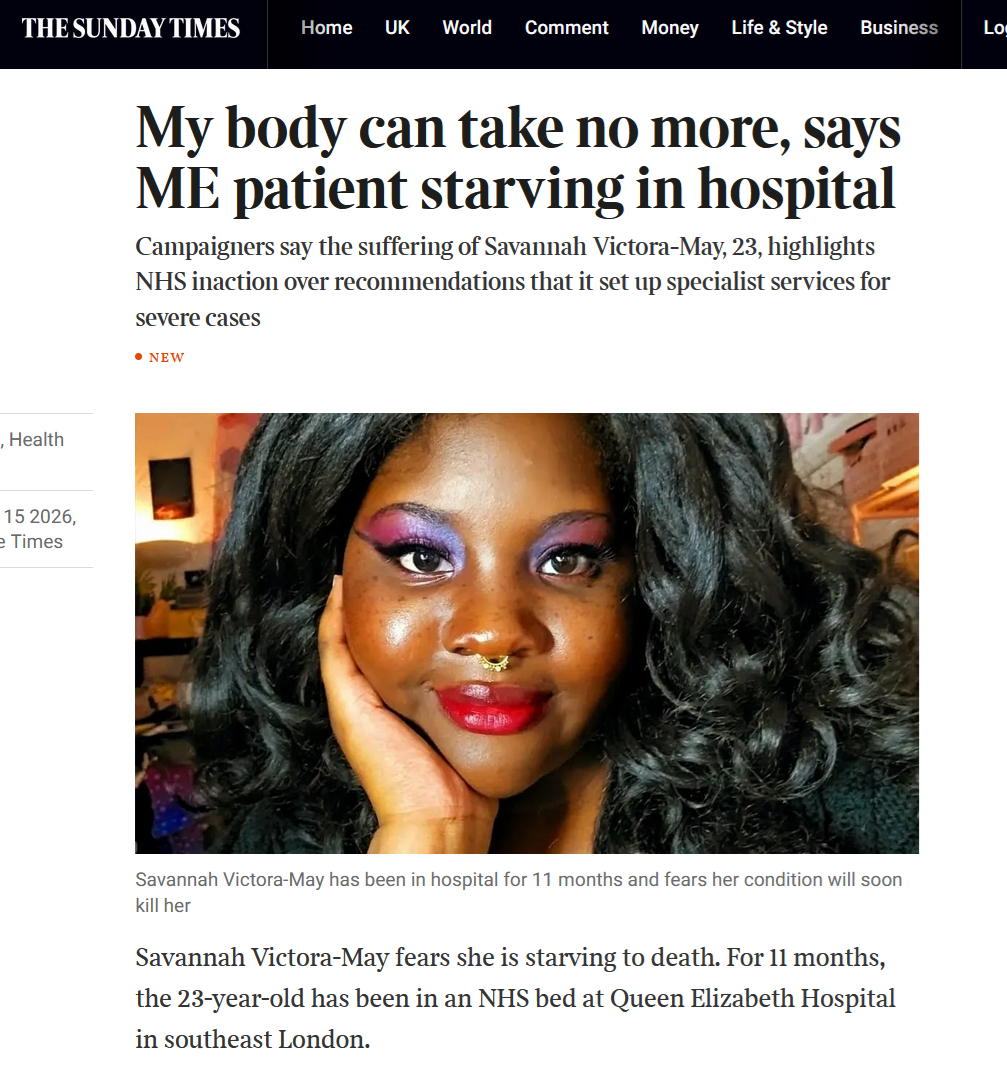Go to the UK section
Image resolution: width=1007 pixels, height=1079 pixels.
[397, 28]
